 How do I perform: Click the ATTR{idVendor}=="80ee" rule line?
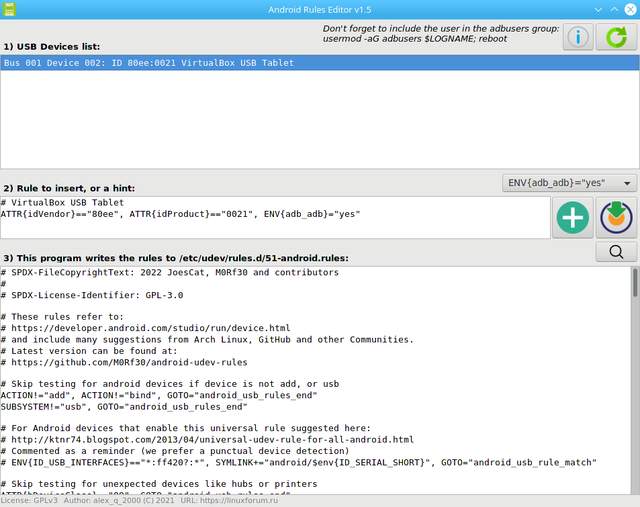tap(180, 214)
